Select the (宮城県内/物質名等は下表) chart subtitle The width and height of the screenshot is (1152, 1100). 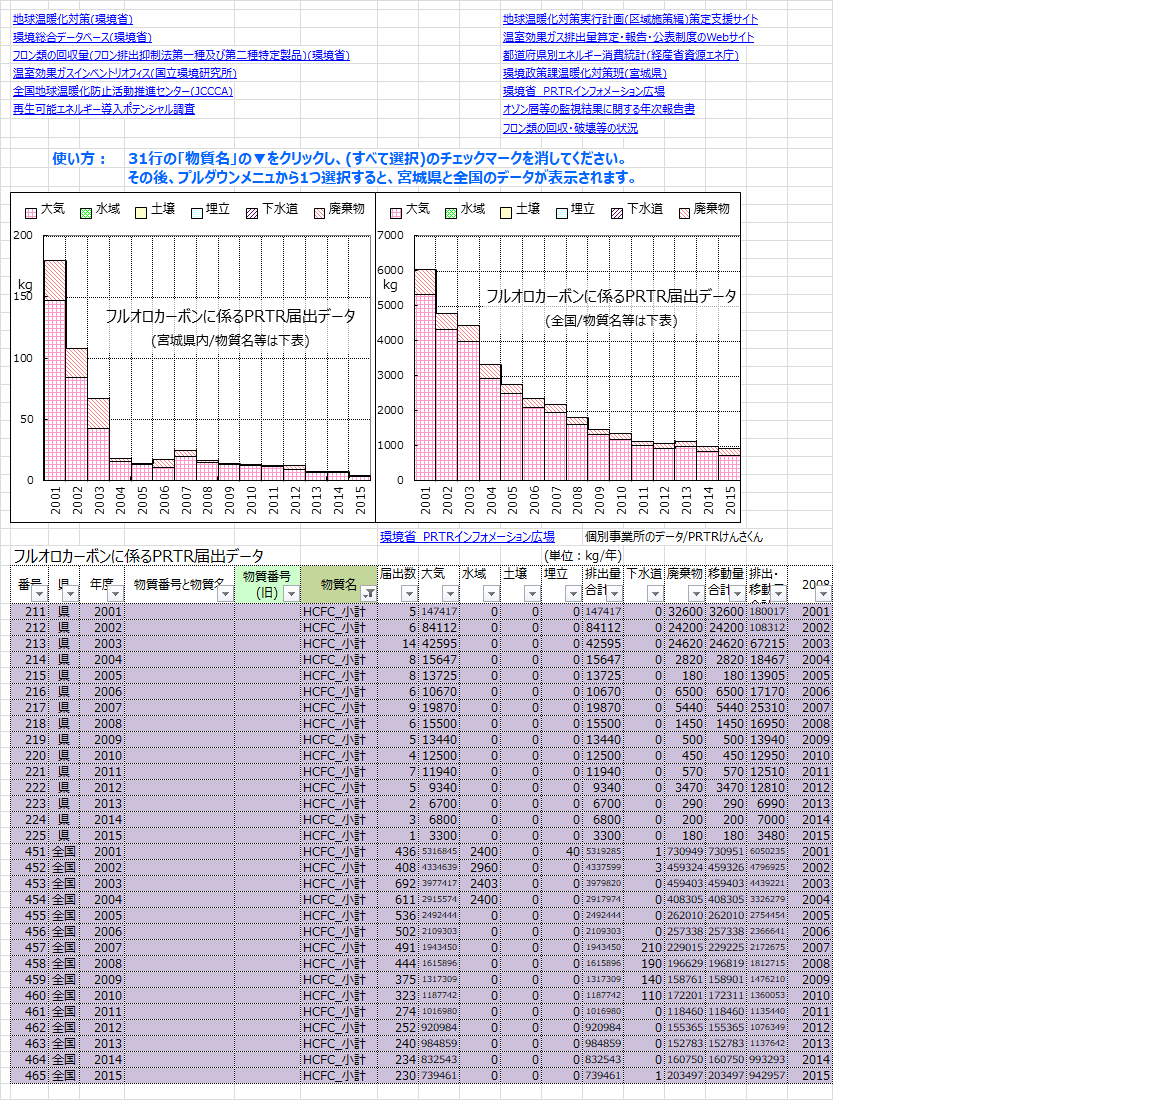[230, 341]
